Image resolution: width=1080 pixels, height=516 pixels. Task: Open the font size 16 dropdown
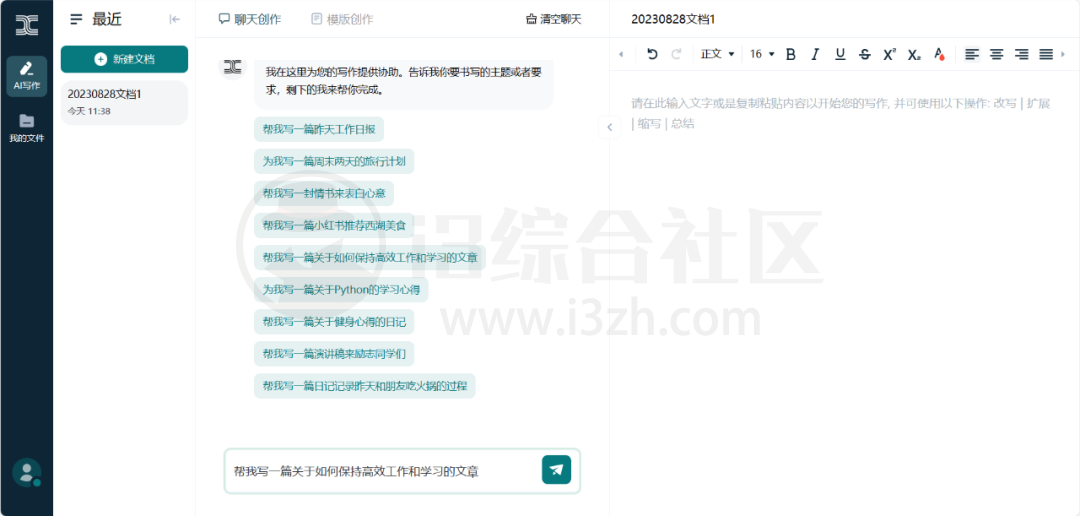[762, 54]
